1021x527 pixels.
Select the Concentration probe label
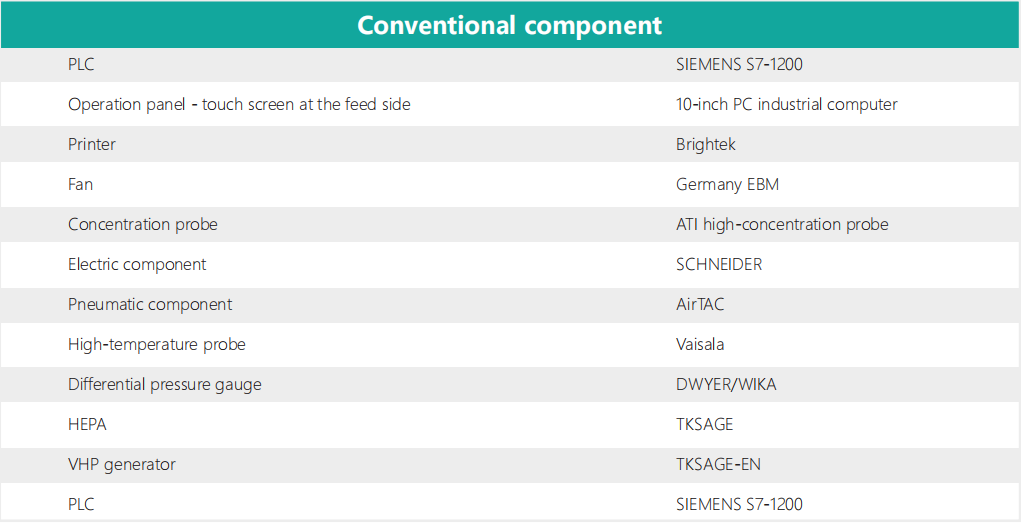pos(142,224)
